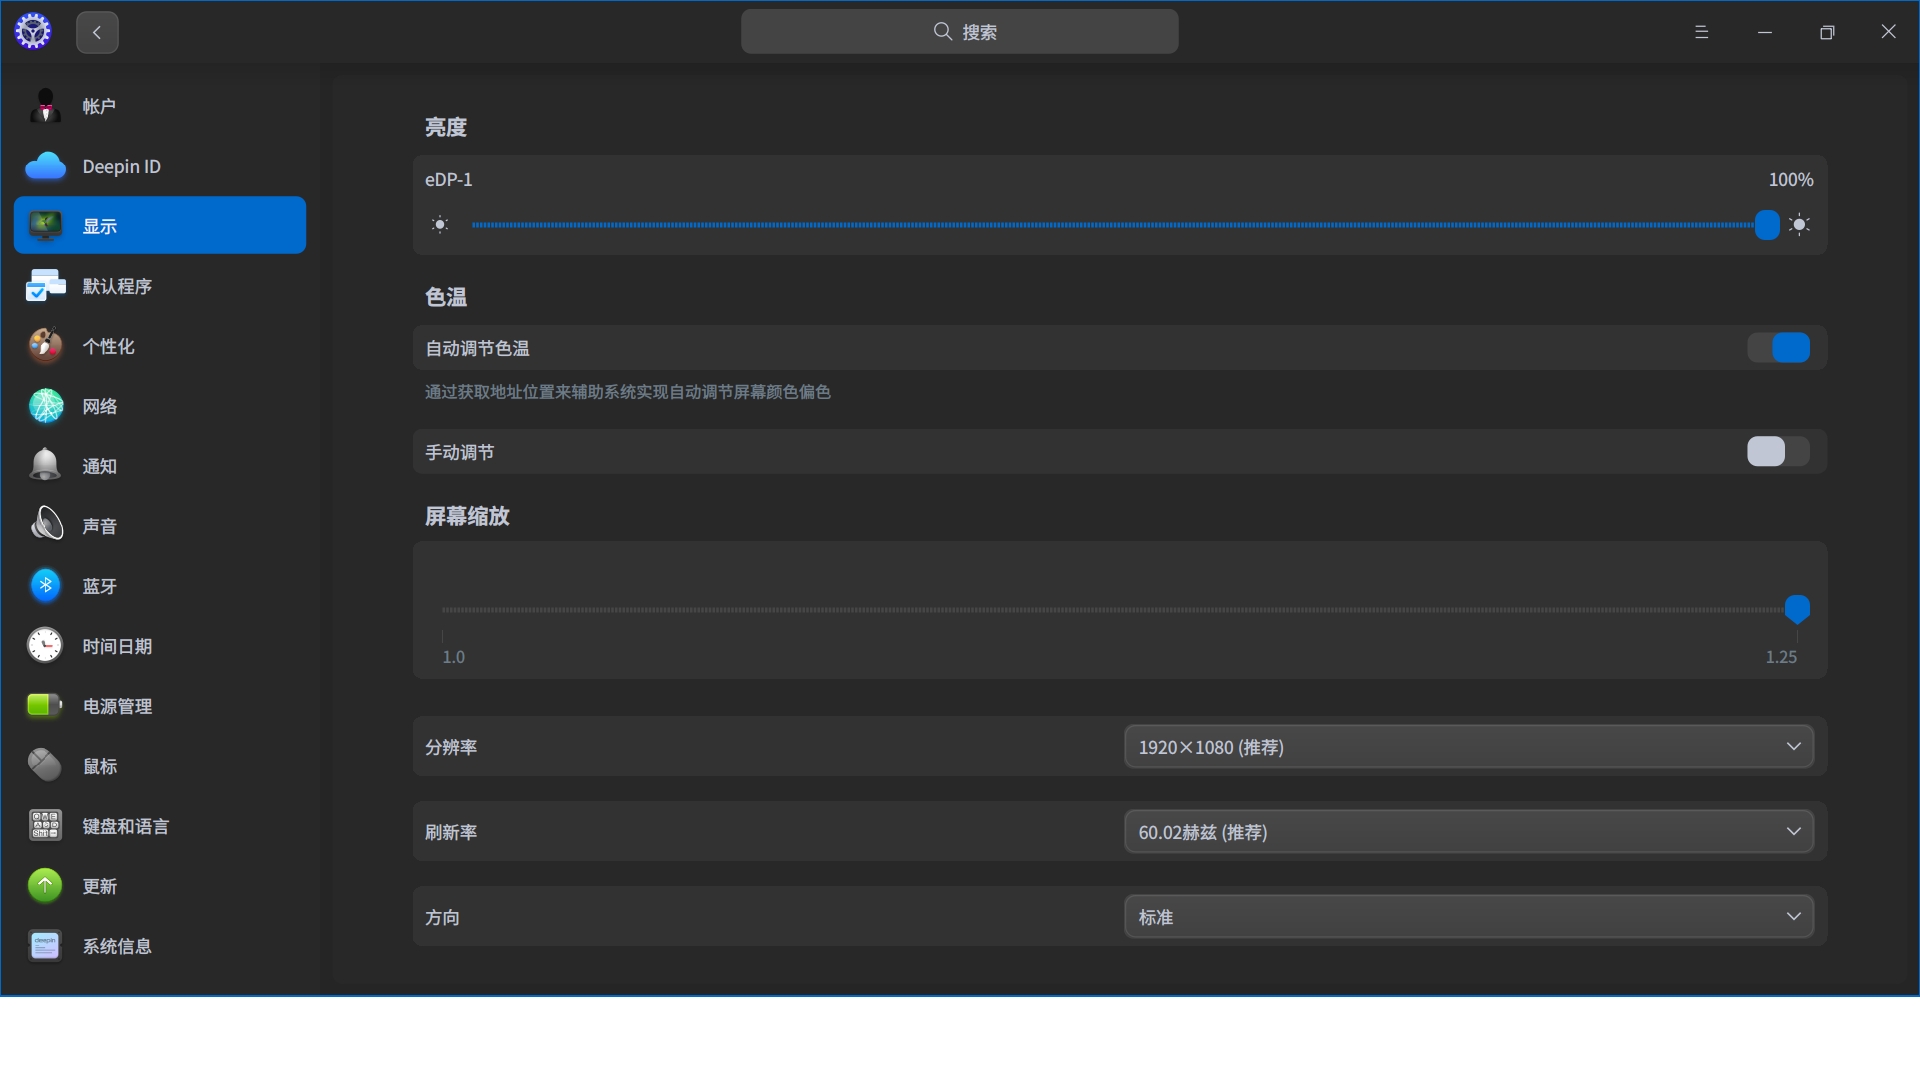The image size is (1920, 1080).
Task: Click the 搜索 search field
Action: pos(959,32)
